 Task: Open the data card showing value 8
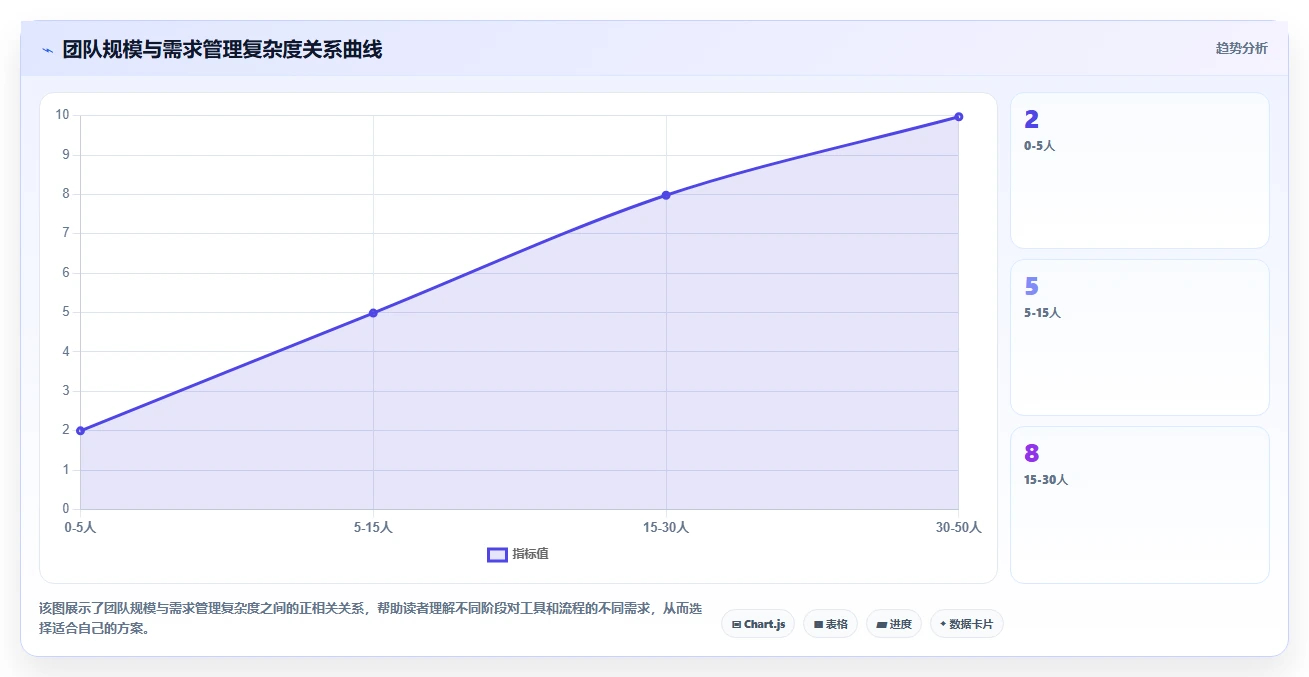pyautogui.click(x=1139, y=505)
